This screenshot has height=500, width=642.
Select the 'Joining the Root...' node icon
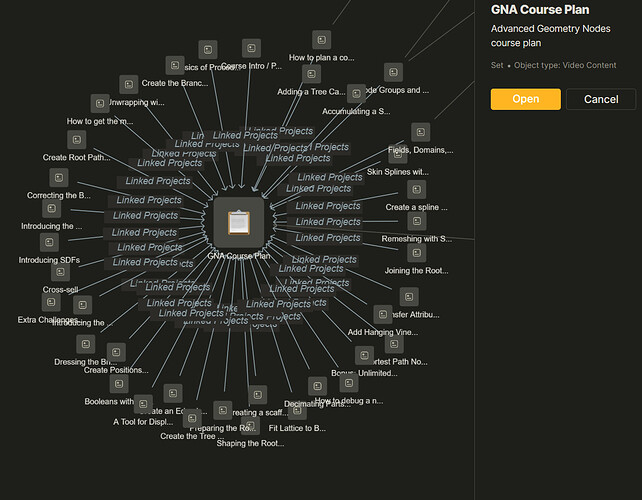(x=417, y=253)
